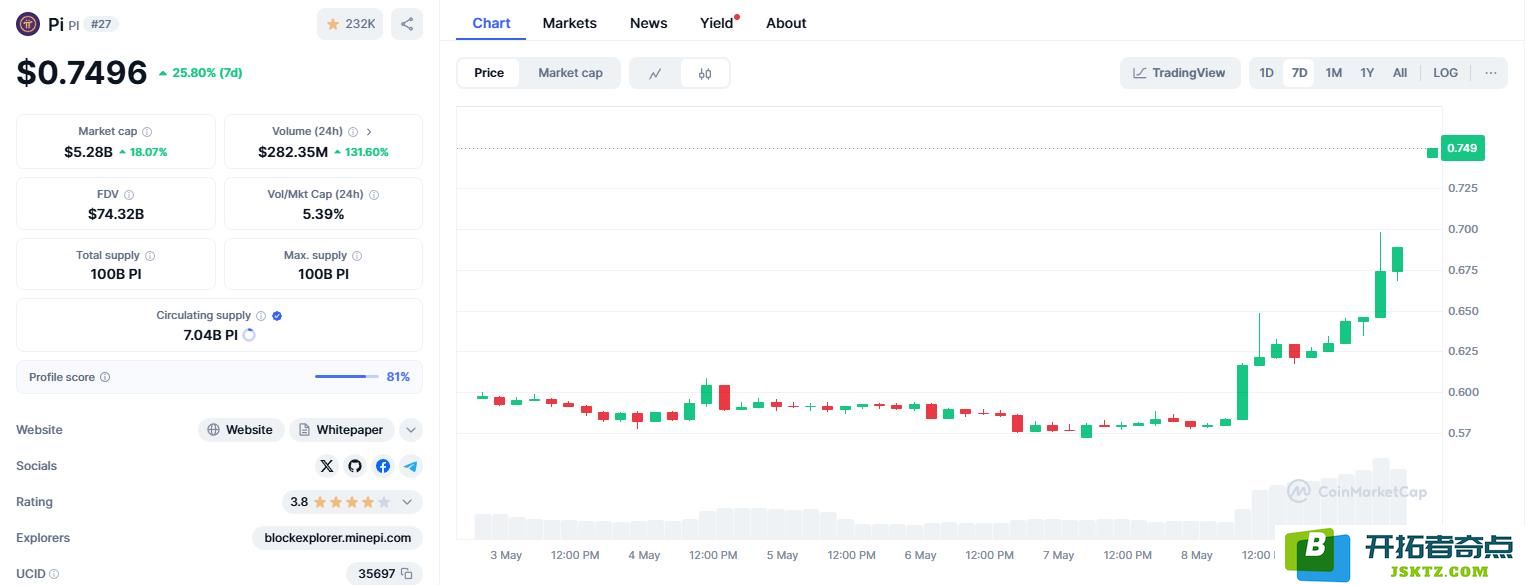This screenshot has height=585, width=1525.
Task: Open TradingView chart button
Action: pyautogui.click(x=1180, y=73)
